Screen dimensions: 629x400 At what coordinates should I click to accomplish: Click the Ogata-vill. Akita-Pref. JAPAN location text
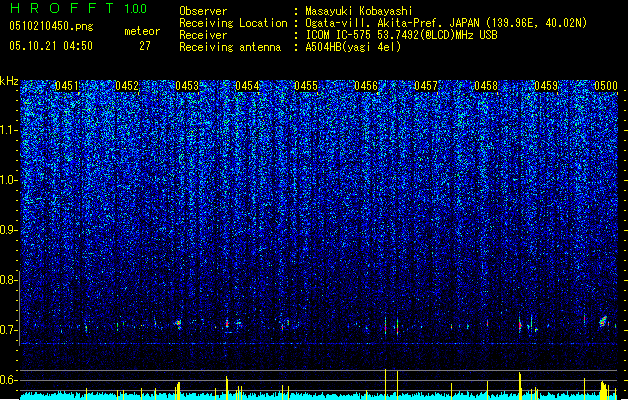pos(446,23)
